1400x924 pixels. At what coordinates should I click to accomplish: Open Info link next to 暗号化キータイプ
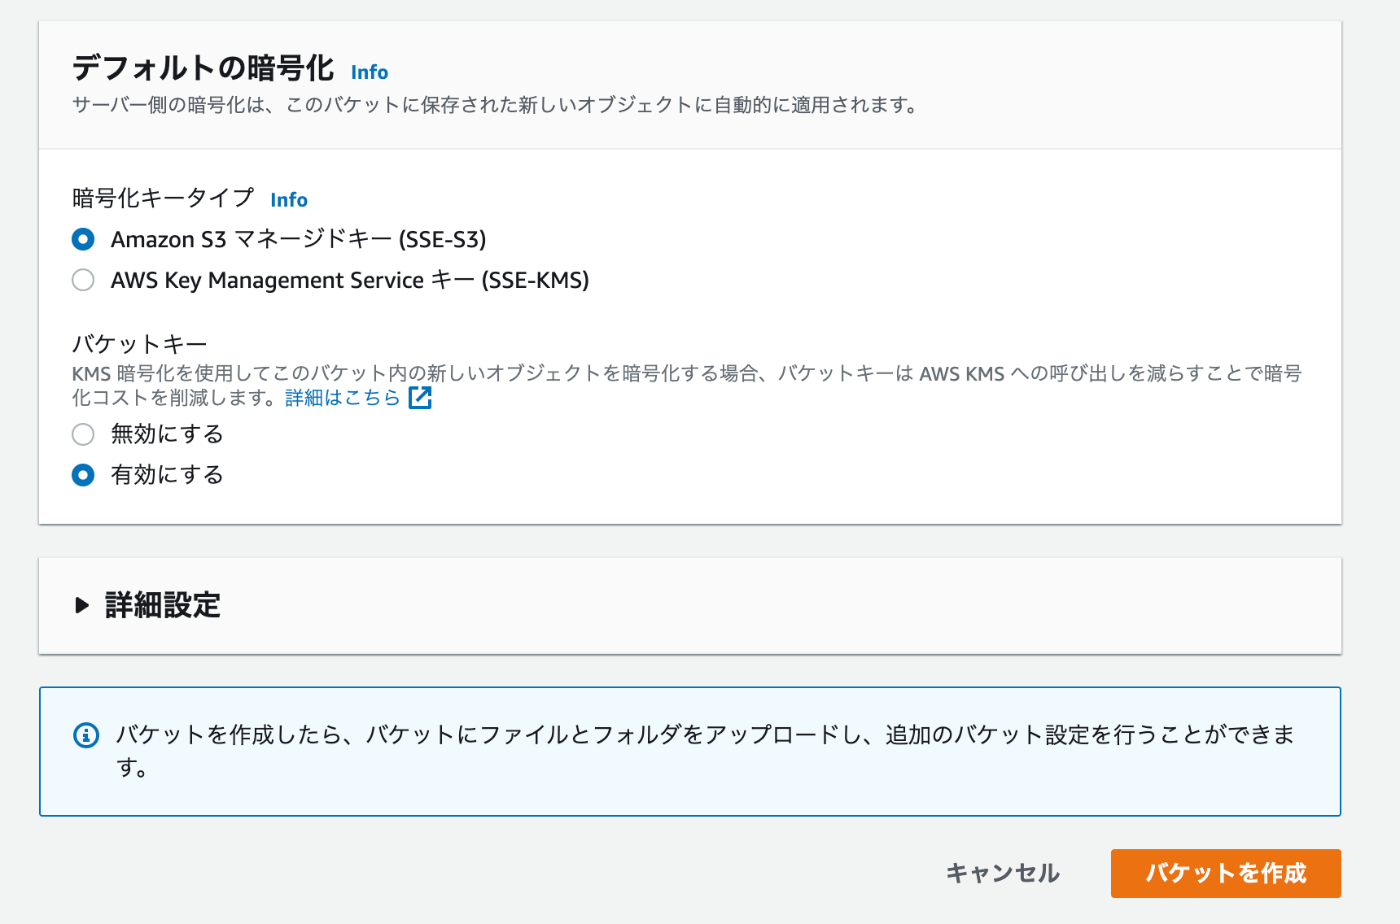[x=289, y=200]
